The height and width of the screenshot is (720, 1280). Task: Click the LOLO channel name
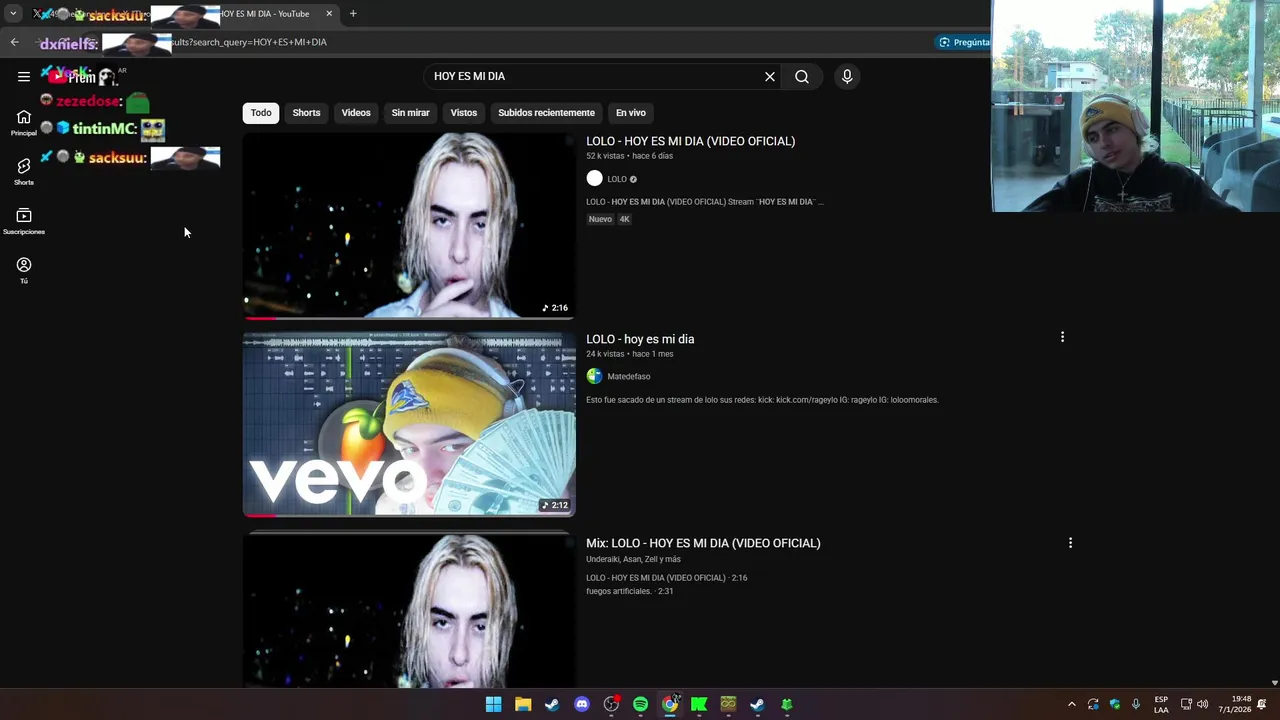(x=617, y=179)
